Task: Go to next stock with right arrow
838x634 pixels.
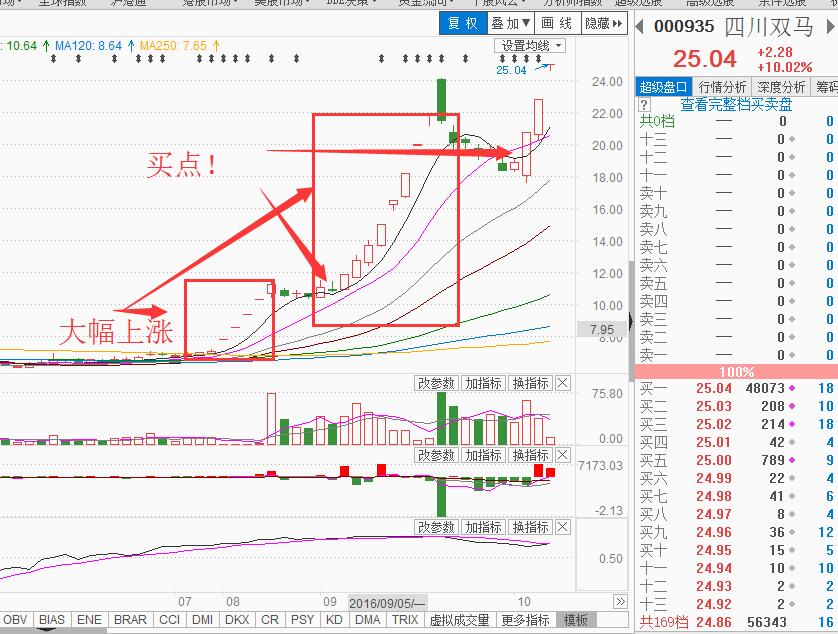Action: [832, 26]
